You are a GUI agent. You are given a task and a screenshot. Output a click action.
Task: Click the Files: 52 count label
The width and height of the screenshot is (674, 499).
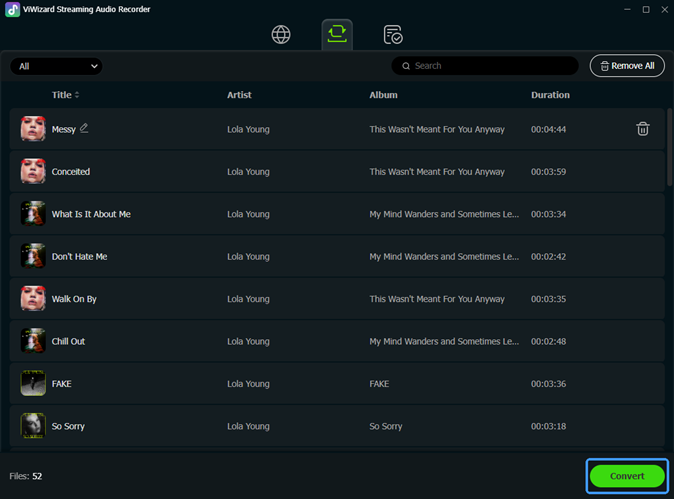[26, 476]
